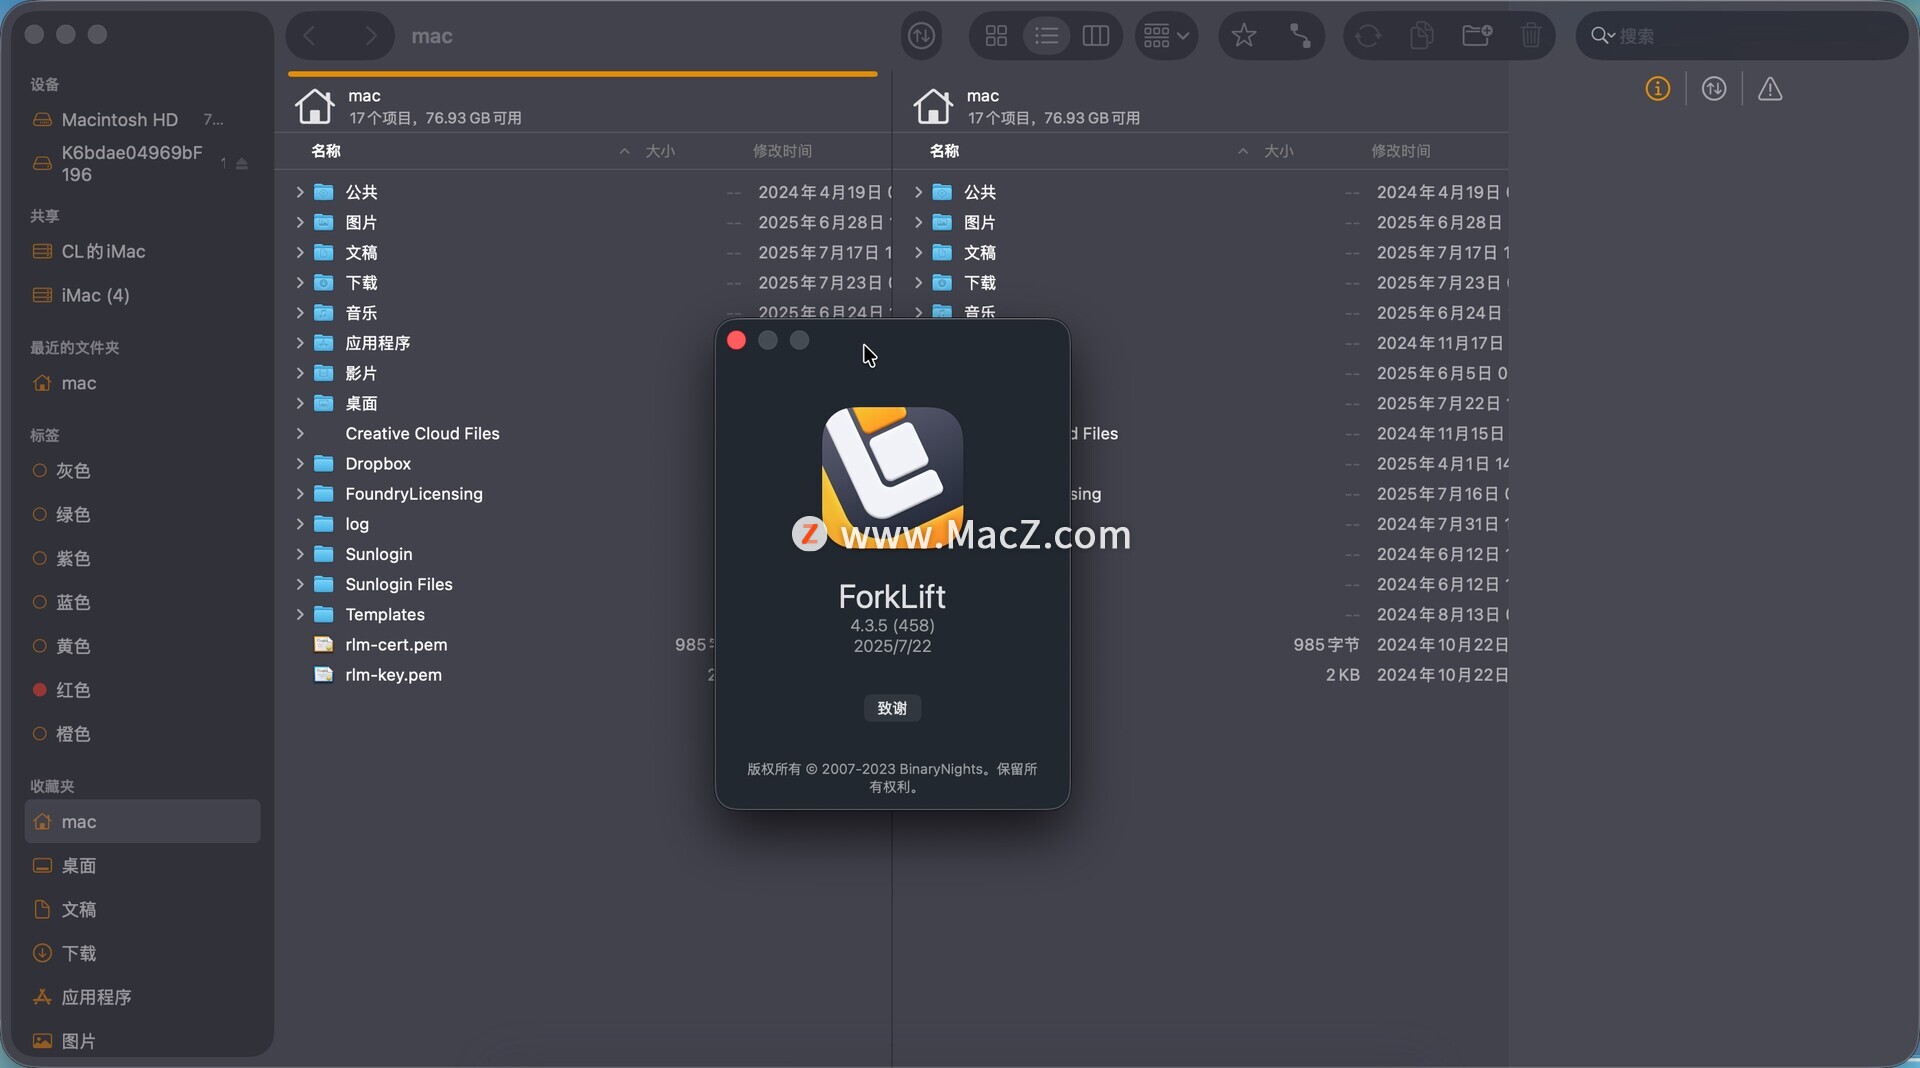Eject the K6bdae04969bF volume

[242, 163]
